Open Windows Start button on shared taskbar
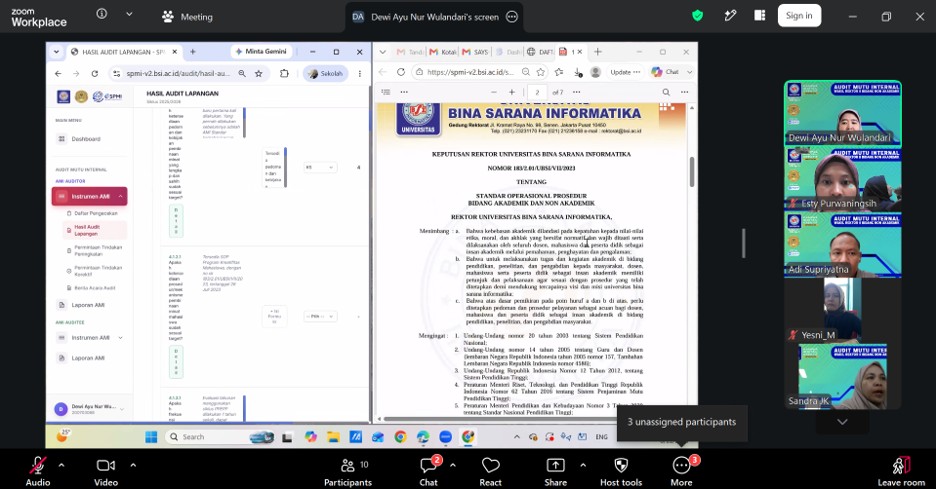Screen dimensions: 936x489 click(x=152, y=437)
